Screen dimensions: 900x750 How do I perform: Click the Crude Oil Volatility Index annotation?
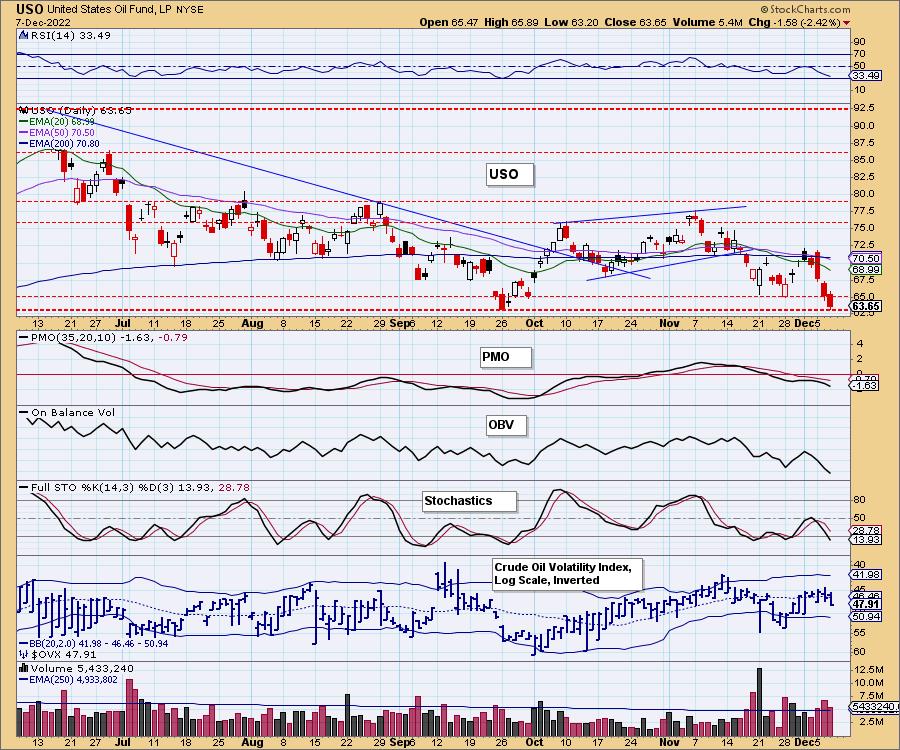click(x=567, y=573)
